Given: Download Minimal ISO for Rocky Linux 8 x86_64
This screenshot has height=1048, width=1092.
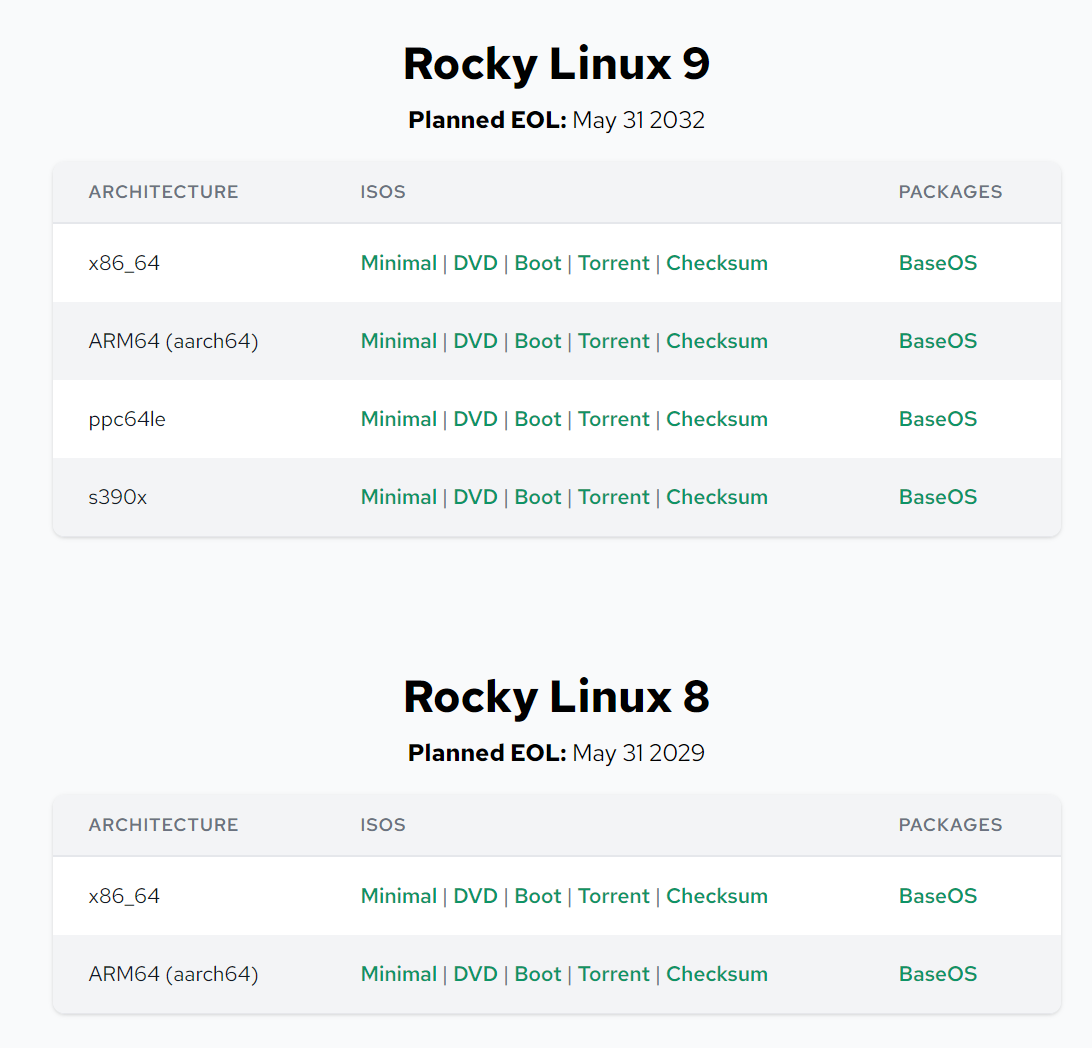Looking at the screenshot, I should (x=398, y=895).
